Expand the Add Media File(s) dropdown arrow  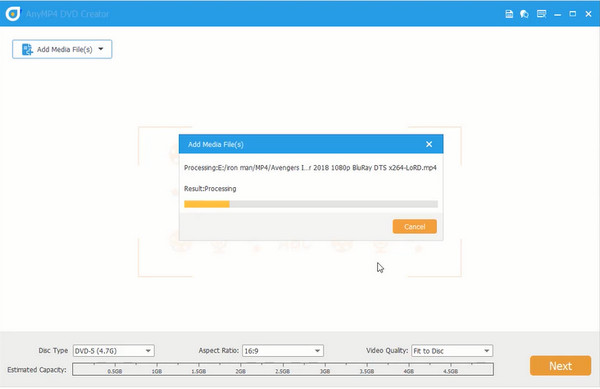coord(101,49)
